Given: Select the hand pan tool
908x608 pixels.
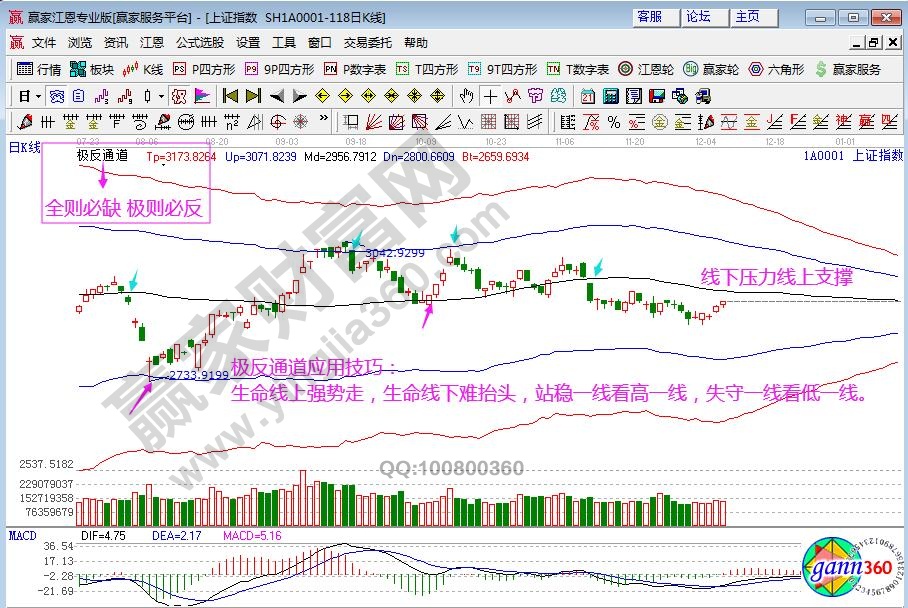Looking at the screenshot, I should [466, 96].
